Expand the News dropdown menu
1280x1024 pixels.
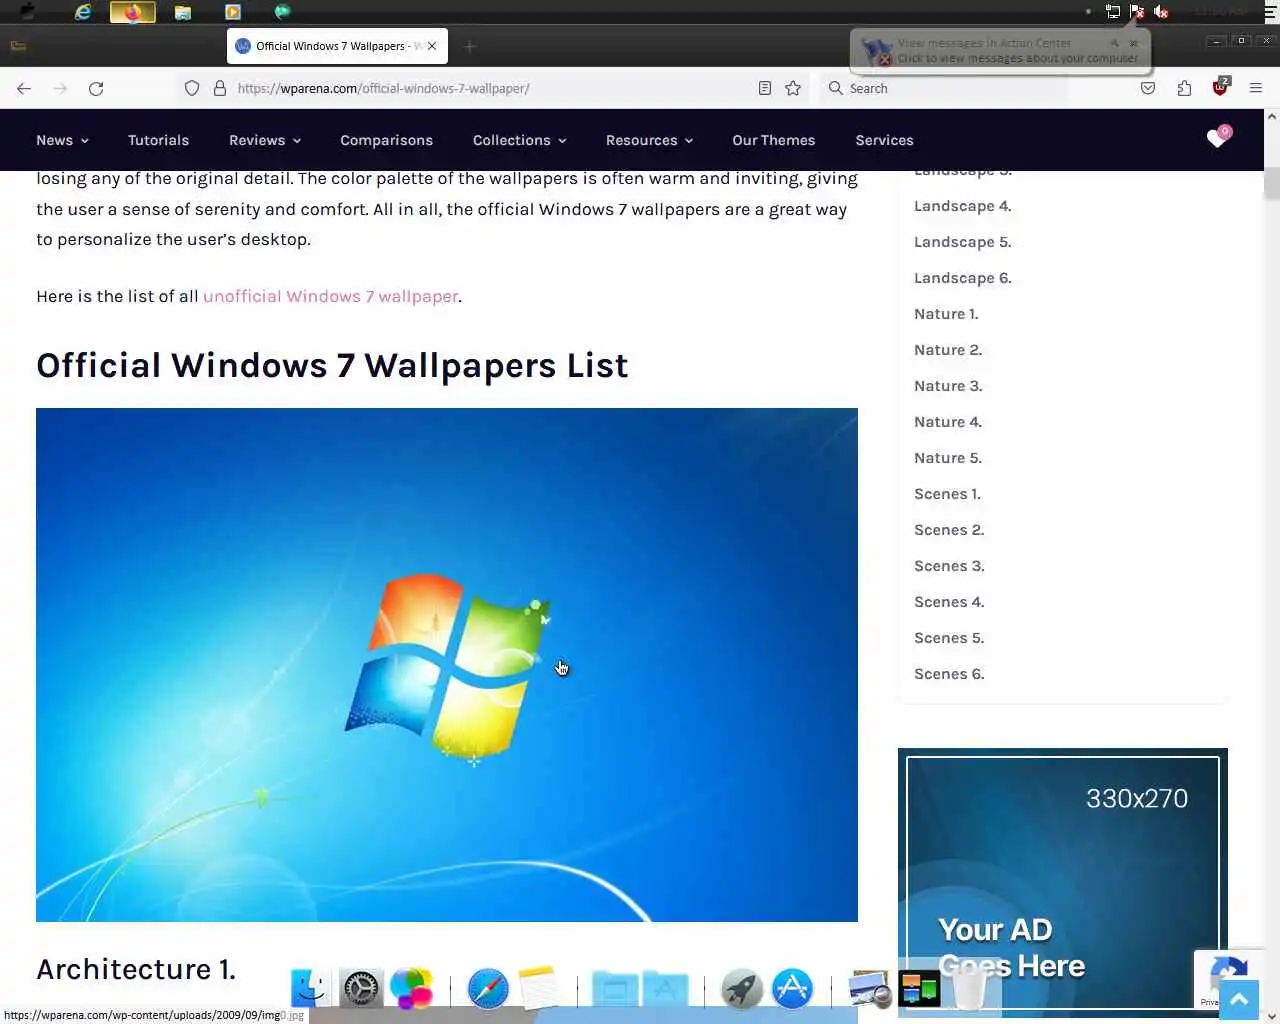(x=62, y=140)
